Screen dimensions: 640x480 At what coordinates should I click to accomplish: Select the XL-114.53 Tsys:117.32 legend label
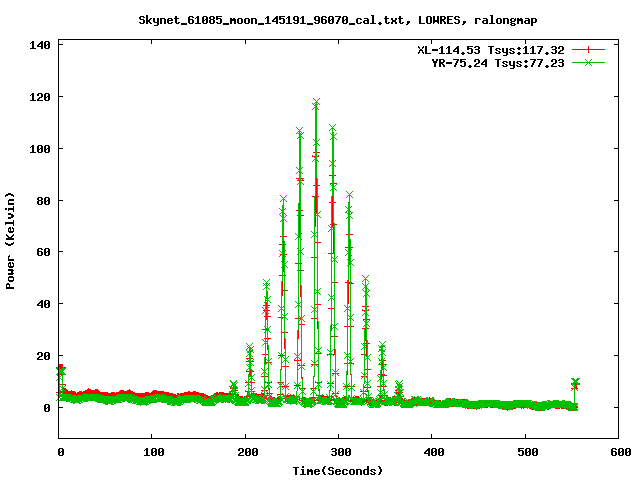(x=490, y=49)
